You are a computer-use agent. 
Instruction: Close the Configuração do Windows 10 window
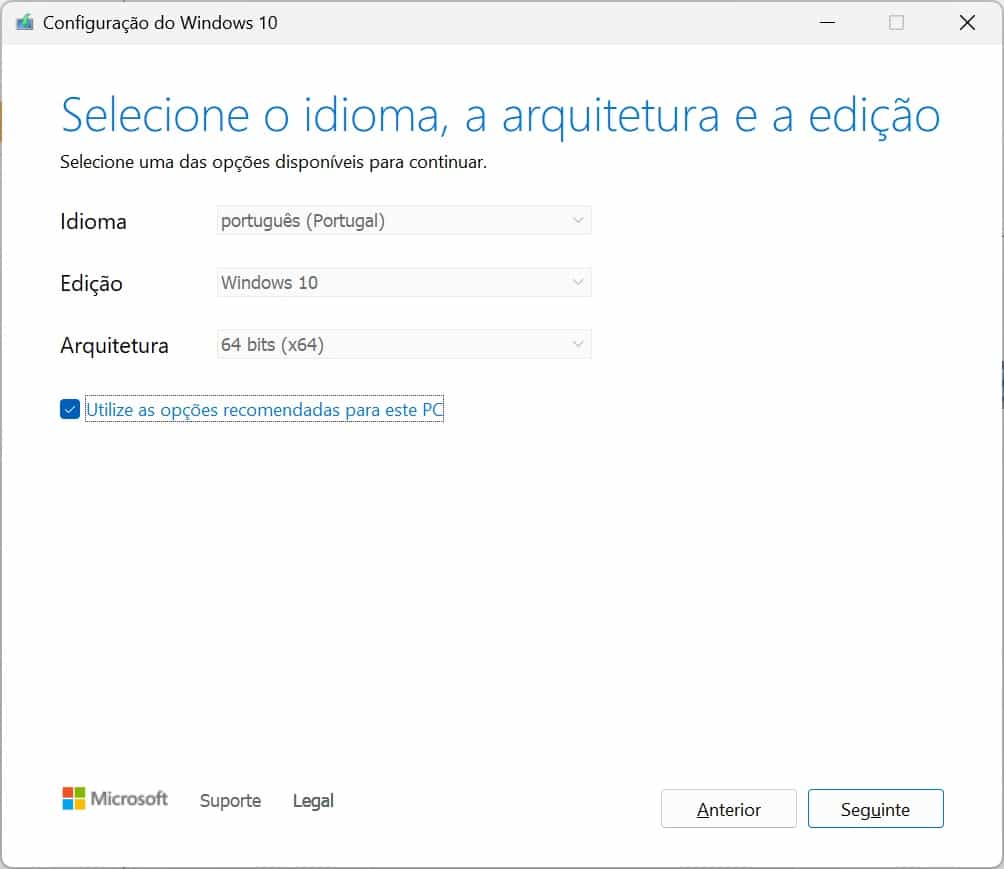pos(967,22)
